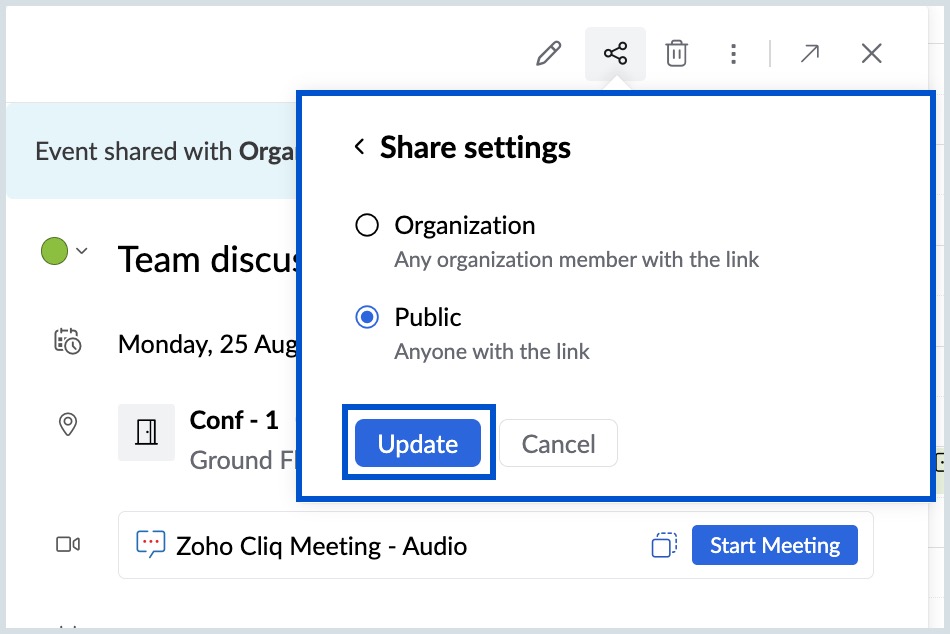
Task: Click the video camera icon
Action: (67, 545)
